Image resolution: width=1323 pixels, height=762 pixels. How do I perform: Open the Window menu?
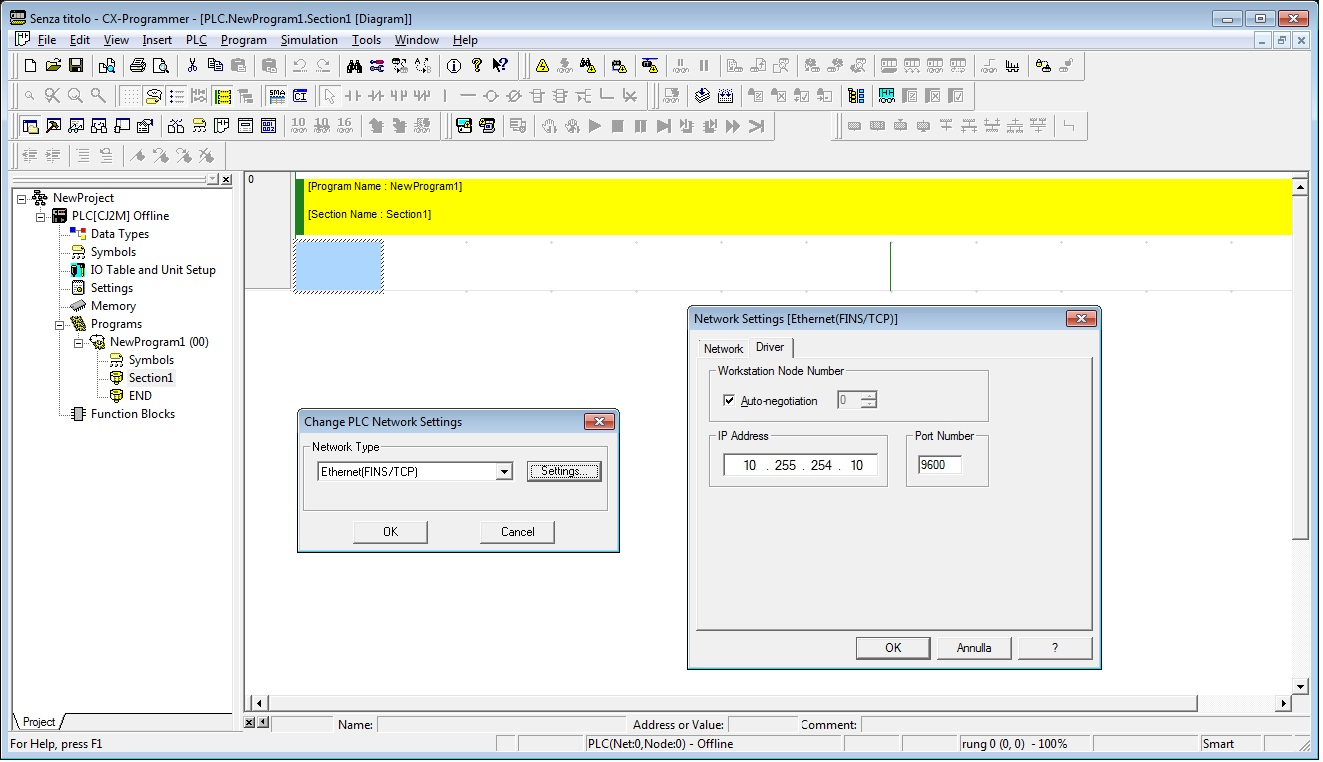(416, 40)
